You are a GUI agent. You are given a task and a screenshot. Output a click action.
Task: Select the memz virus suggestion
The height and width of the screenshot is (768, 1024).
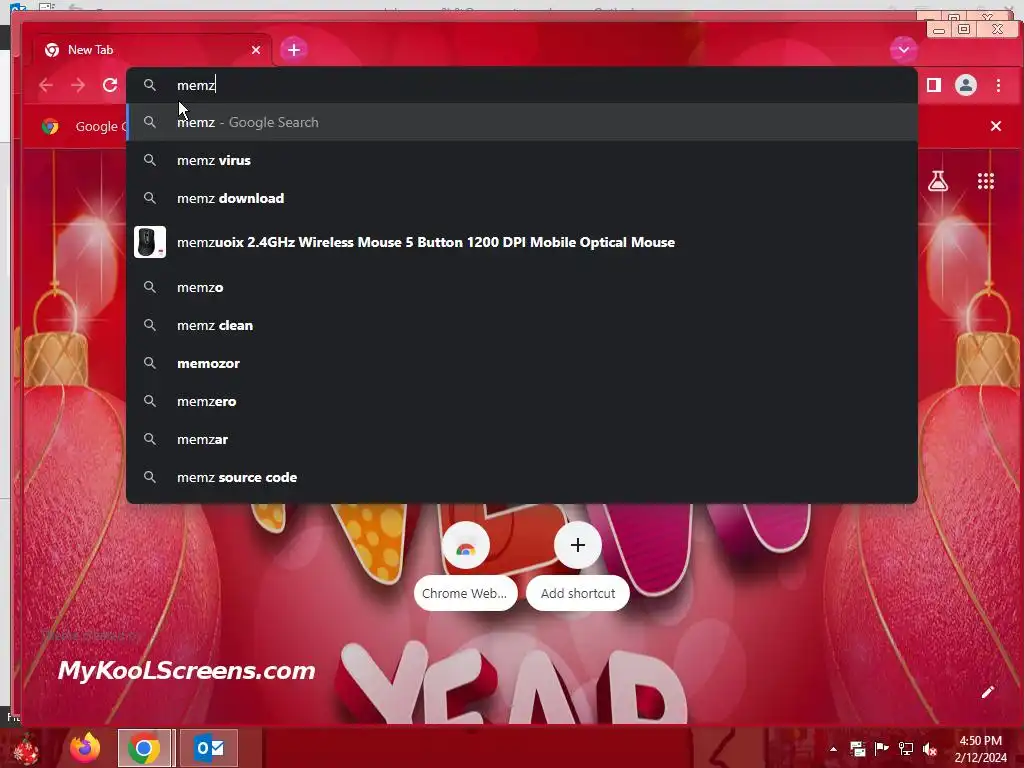point(522,160)
